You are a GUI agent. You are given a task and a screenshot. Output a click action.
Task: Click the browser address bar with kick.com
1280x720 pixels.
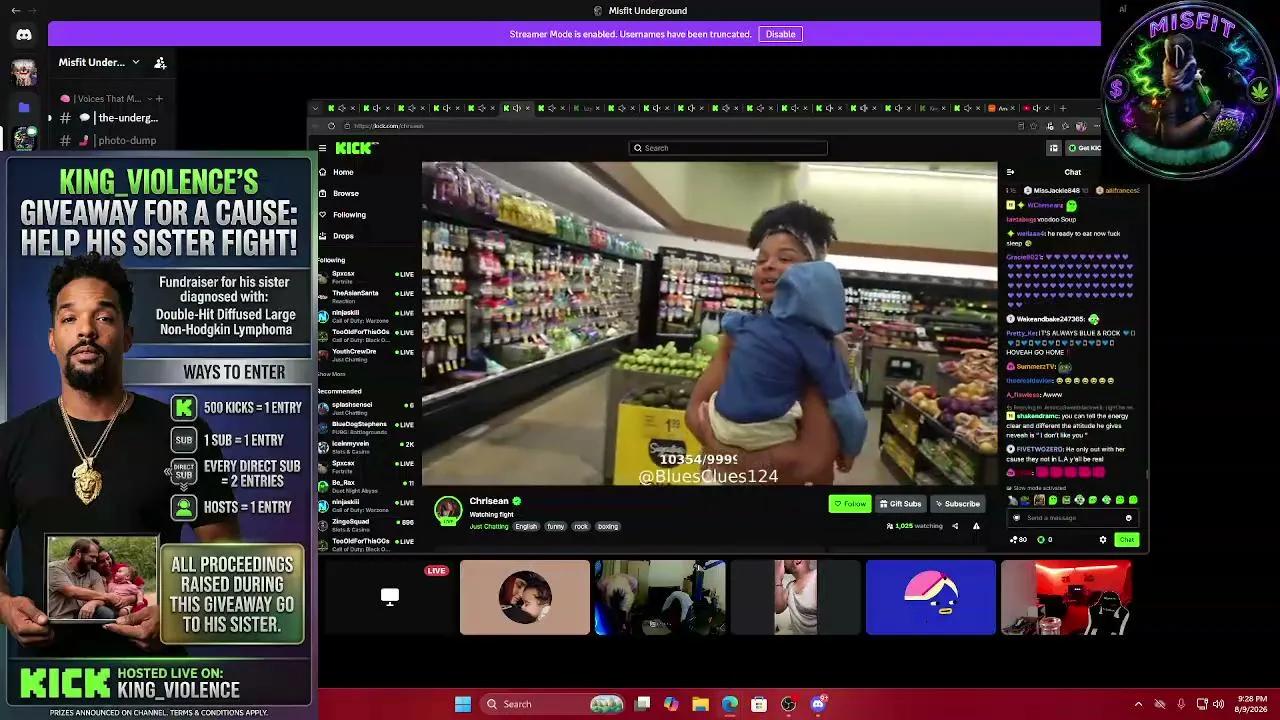(x=680, y=126)
